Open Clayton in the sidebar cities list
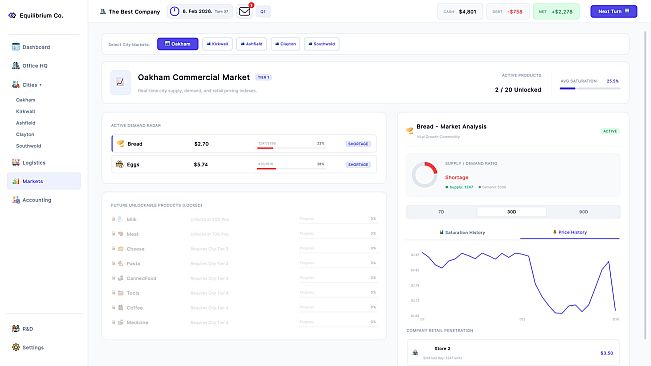This screenshot has width=651, height=366. coord(25,134)
